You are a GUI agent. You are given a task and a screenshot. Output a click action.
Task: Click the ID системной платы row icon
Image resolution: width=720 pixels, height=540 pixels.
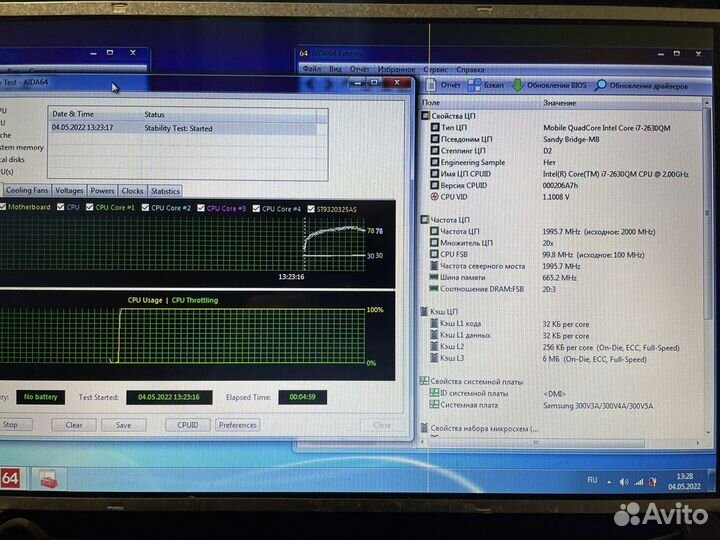434,393
